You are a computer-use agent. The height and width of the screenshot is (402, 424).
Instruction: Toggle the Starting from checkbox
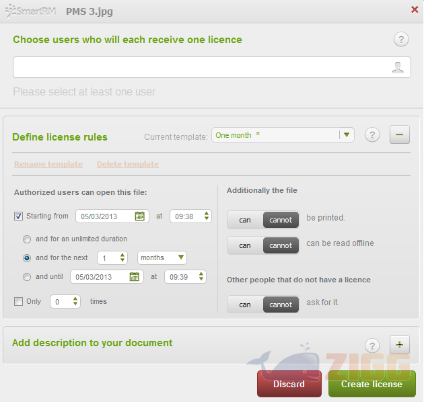pos(18,216)
